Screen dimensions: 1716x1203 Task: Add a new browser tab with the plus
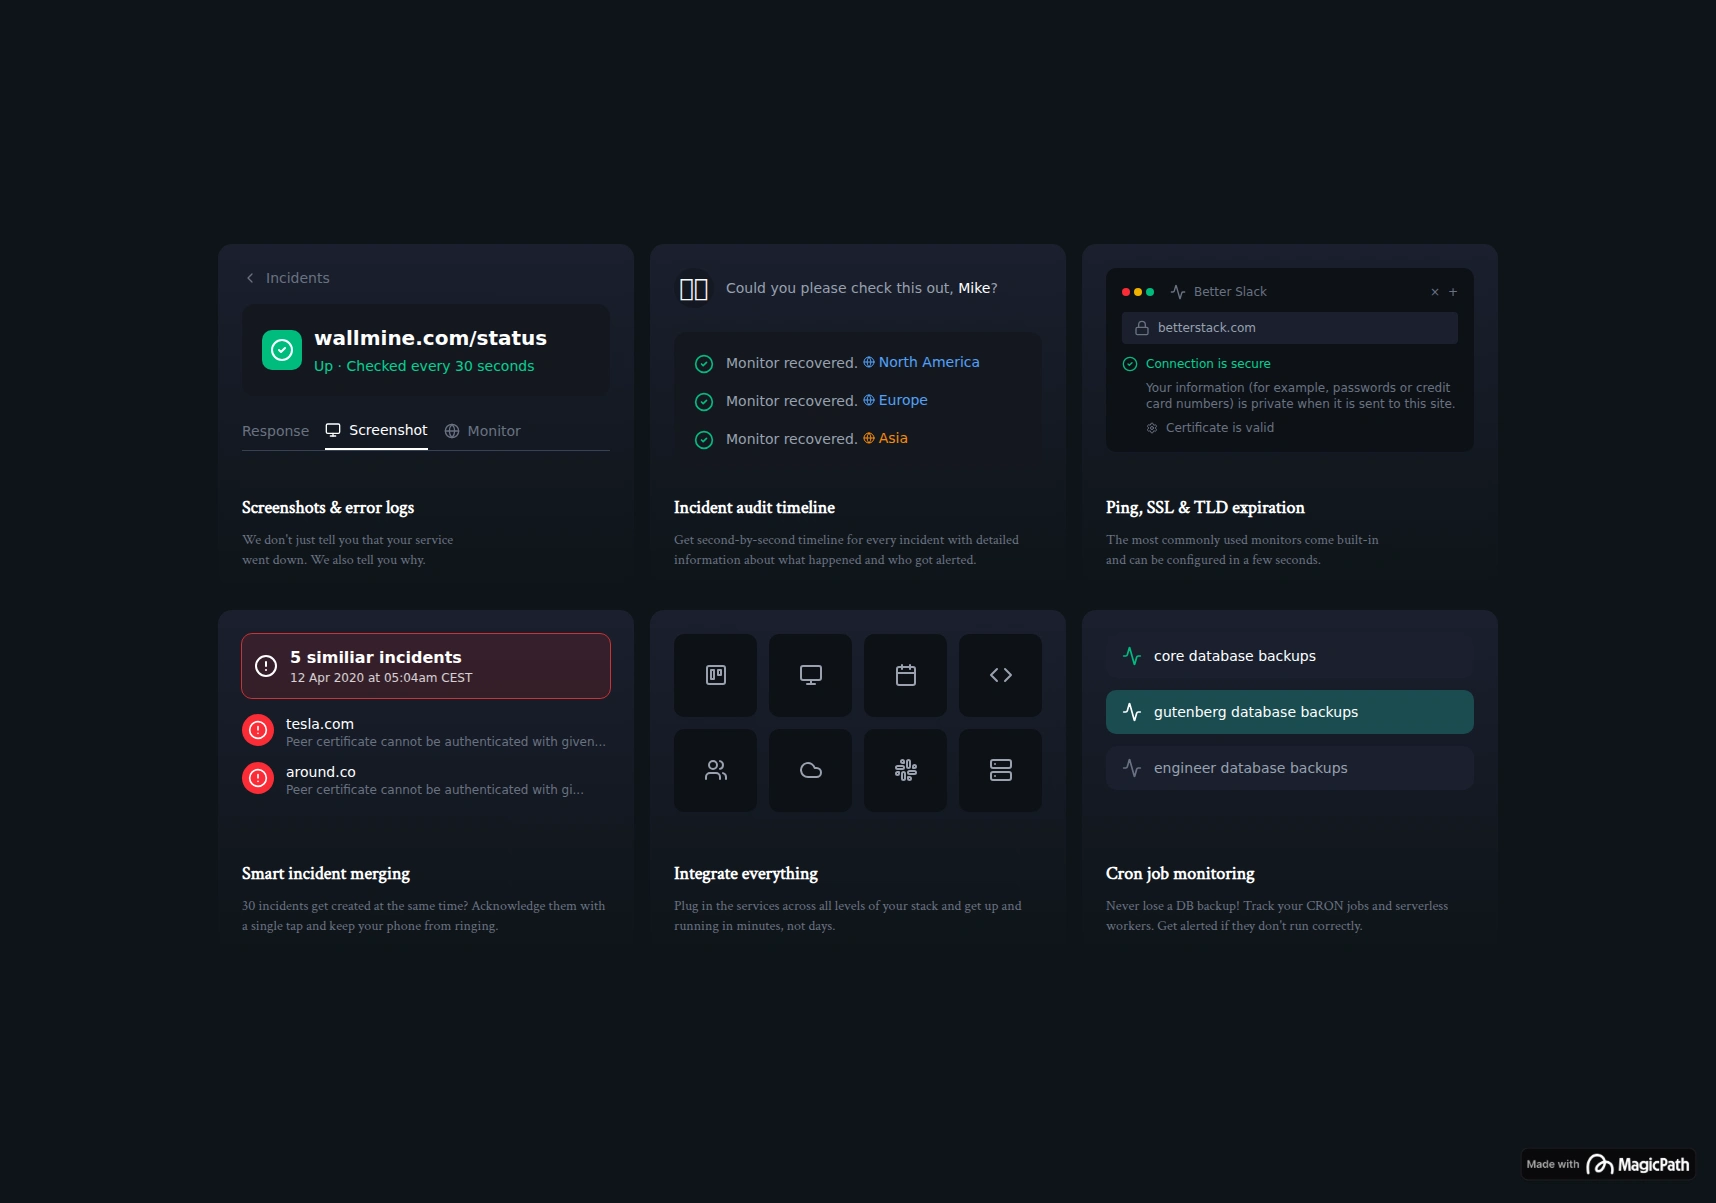(x=1453, y=292)
